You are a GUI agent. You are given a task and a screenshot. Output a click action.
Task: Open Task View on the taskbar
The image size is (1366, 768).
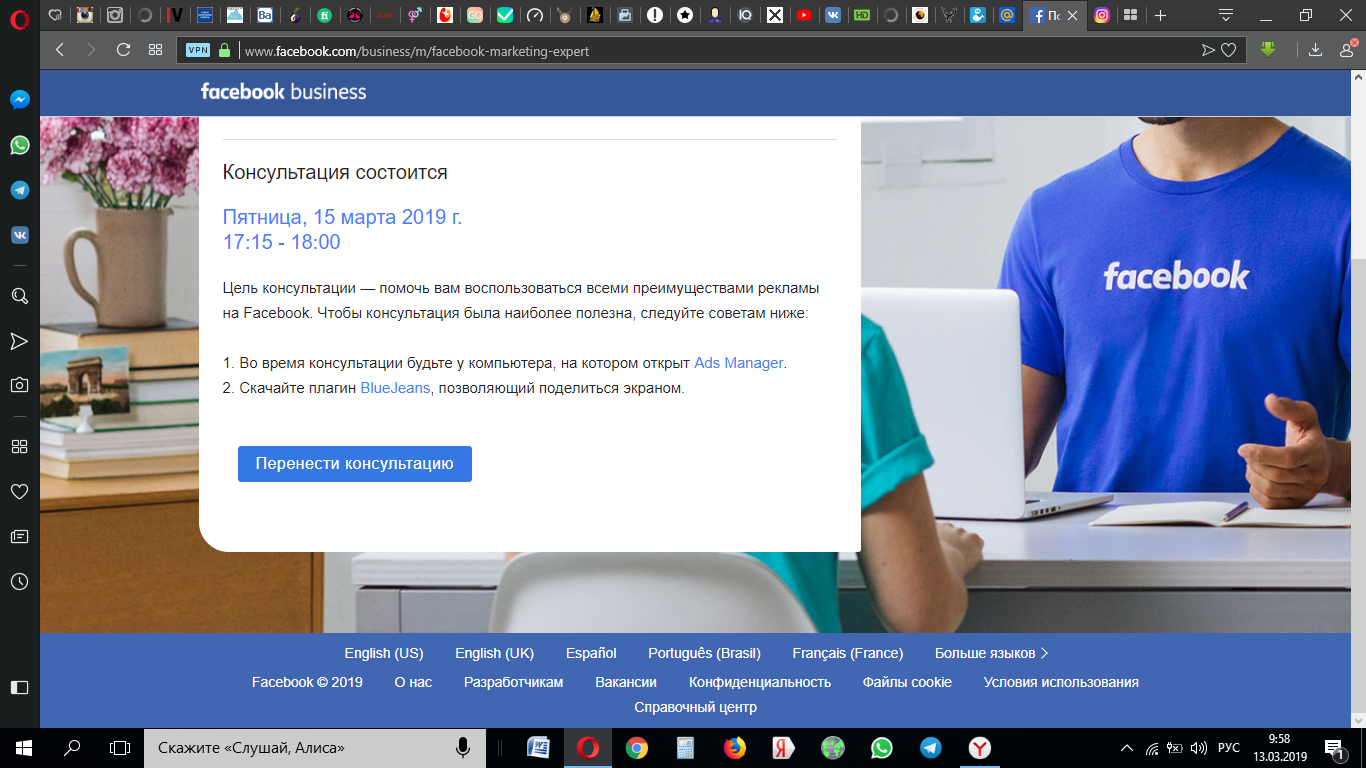[120, 747]
